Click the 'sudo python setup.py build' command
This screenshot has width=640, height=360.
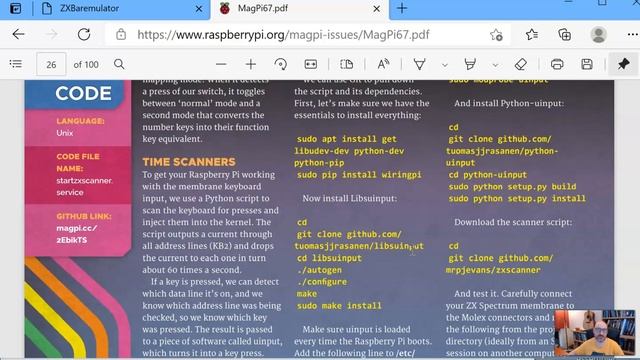click(512, 187)
